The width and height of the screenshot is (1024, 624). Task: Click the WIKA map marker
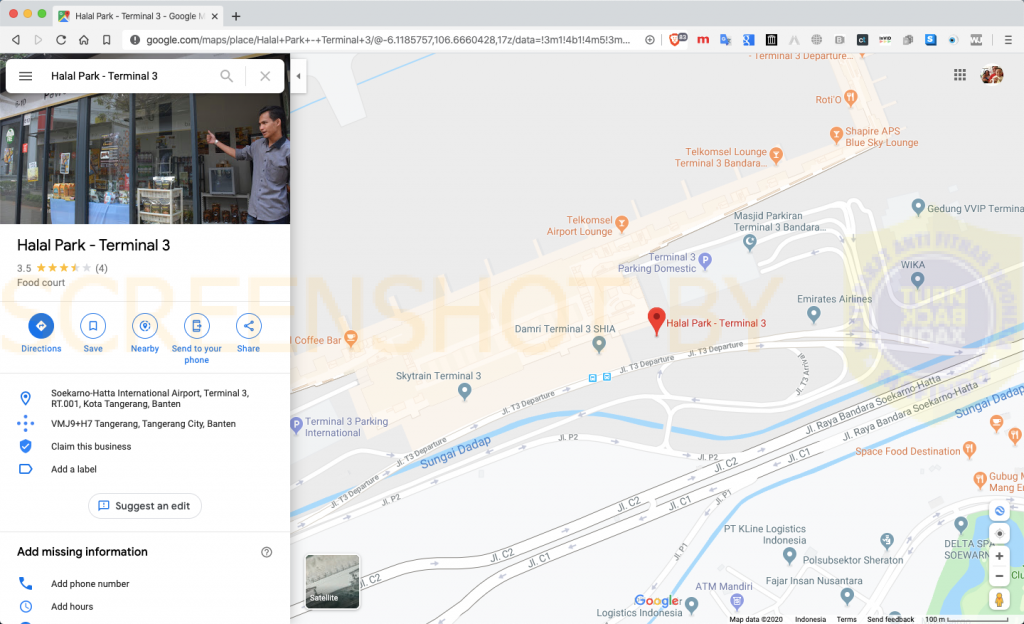[x=918, y=280]
